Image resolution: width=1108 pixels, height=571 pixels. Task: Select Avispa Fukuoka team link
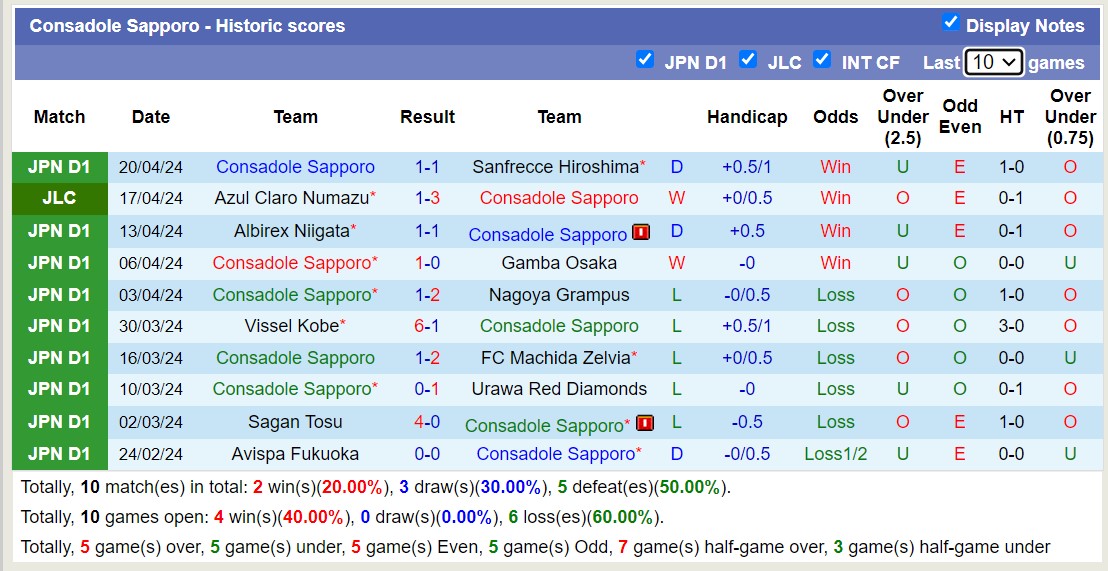coord(295,454)
